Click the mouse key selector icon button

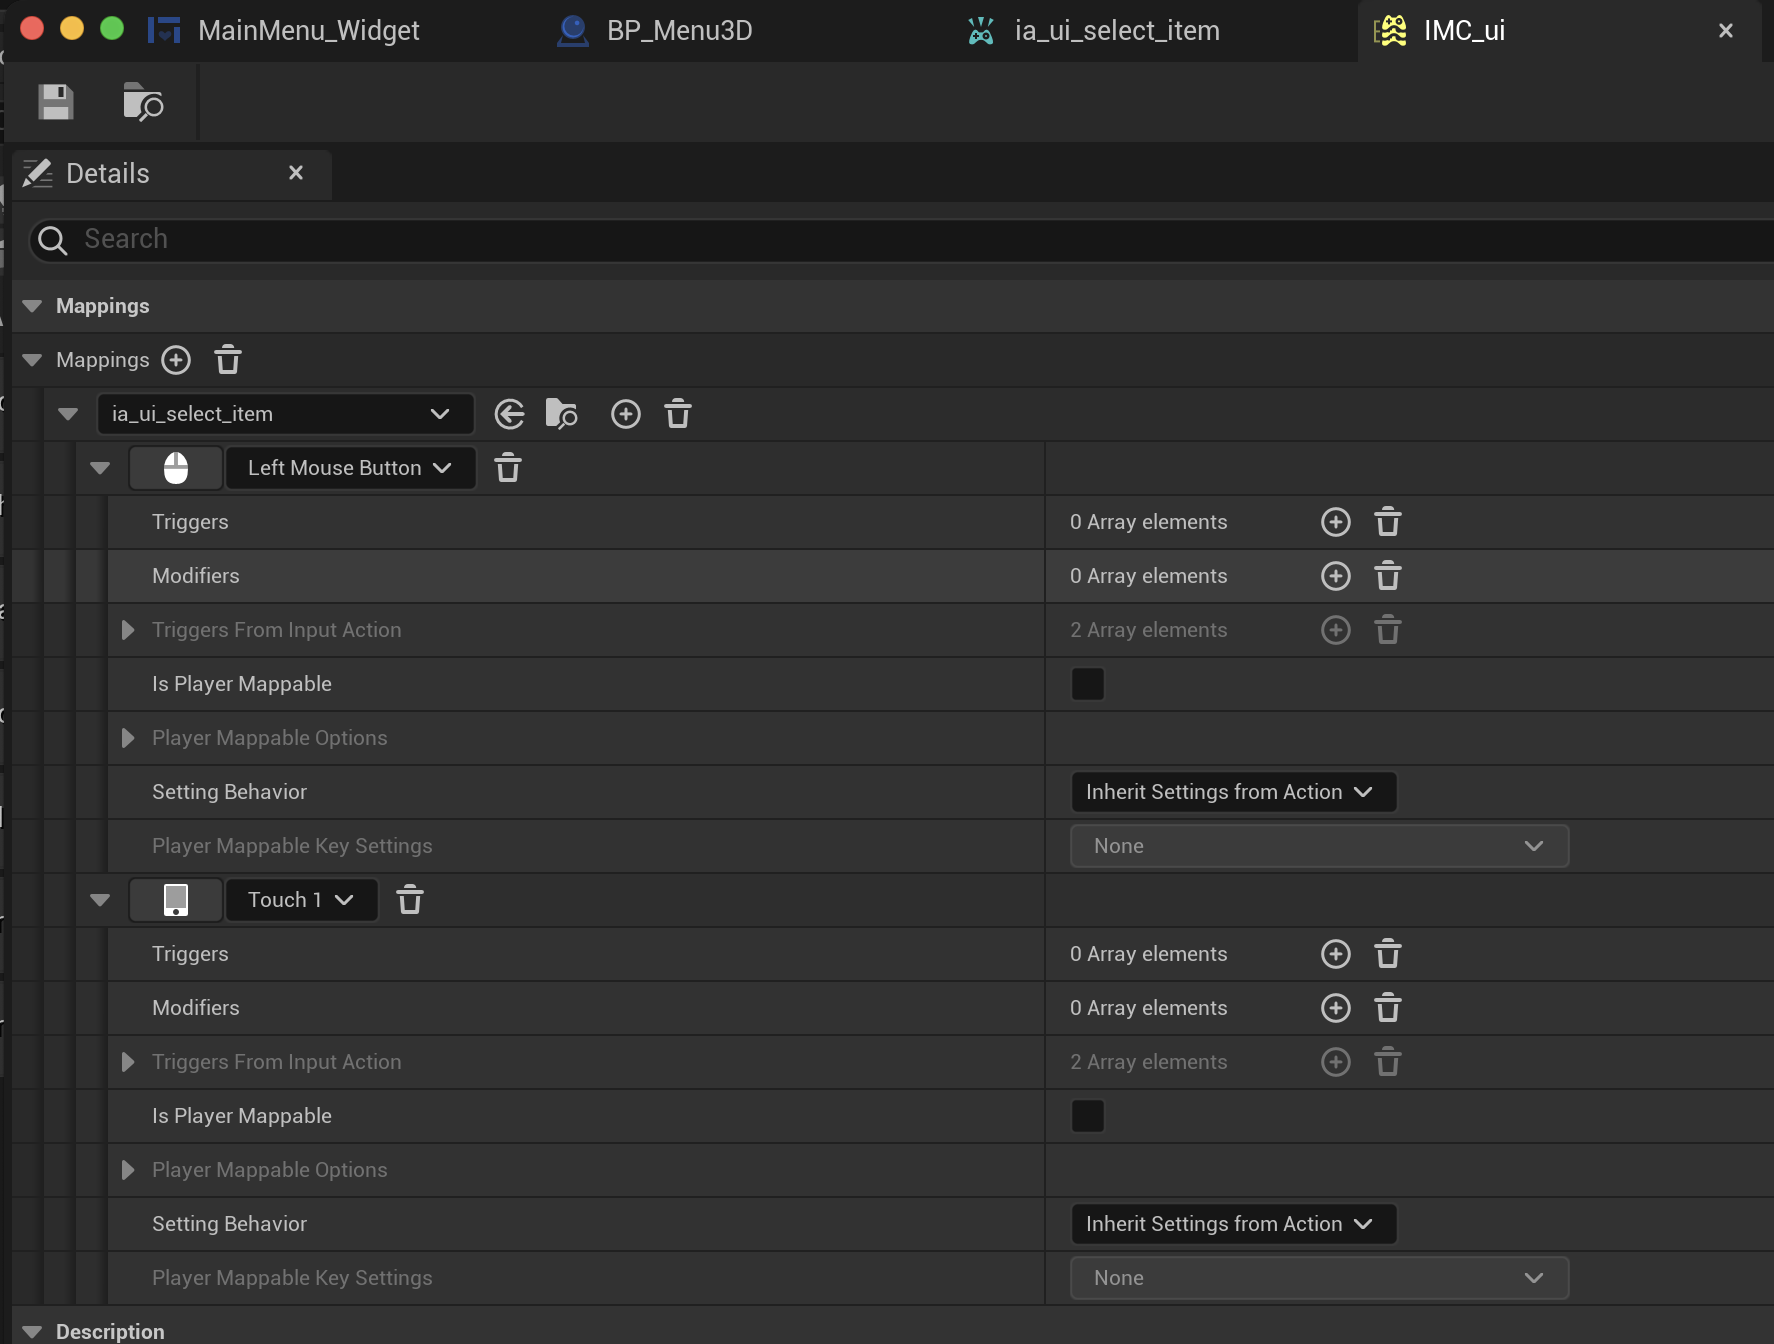[176, 468]
